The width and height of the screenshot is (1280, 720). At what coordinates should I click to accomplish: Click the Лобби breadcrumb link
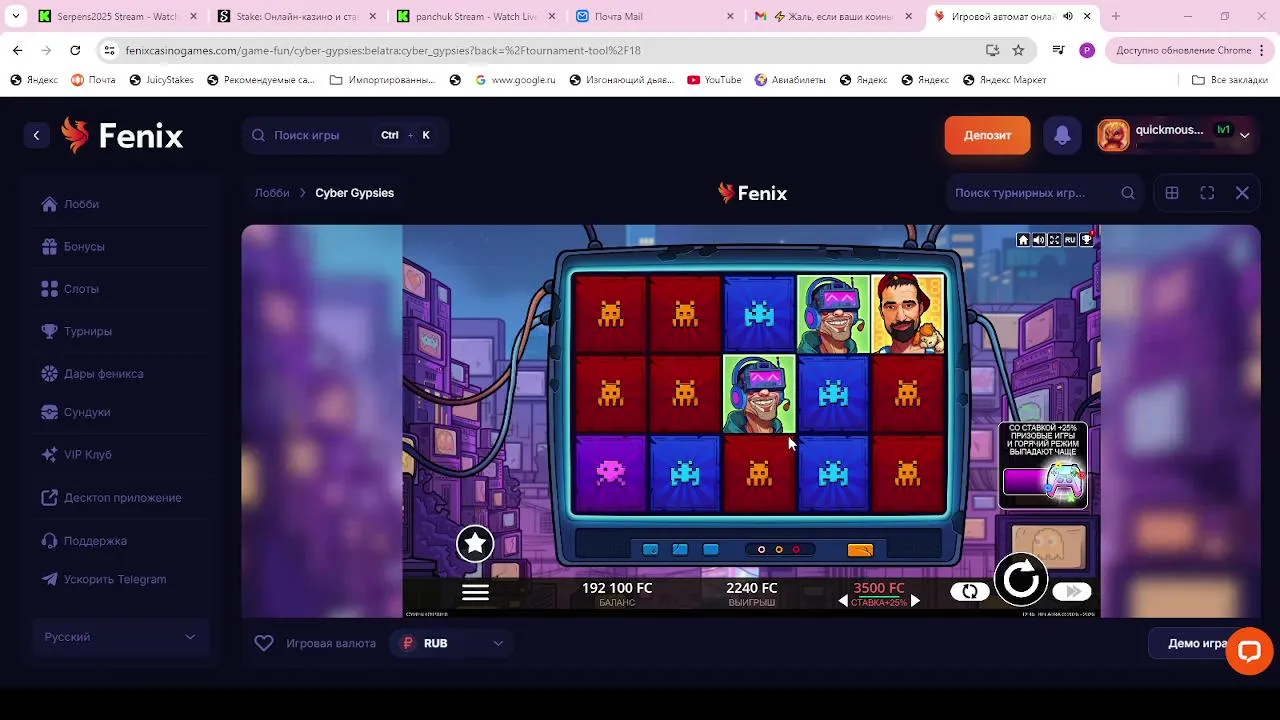[x=272, y=193]
